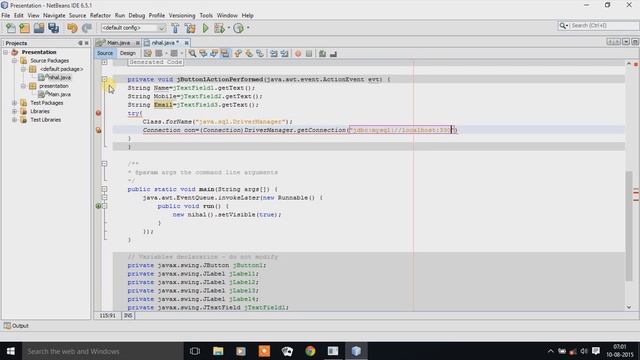This screenshot has width=640, height=360.
Task: Open Chrome from the taskbar
Action: coord(310,351)
